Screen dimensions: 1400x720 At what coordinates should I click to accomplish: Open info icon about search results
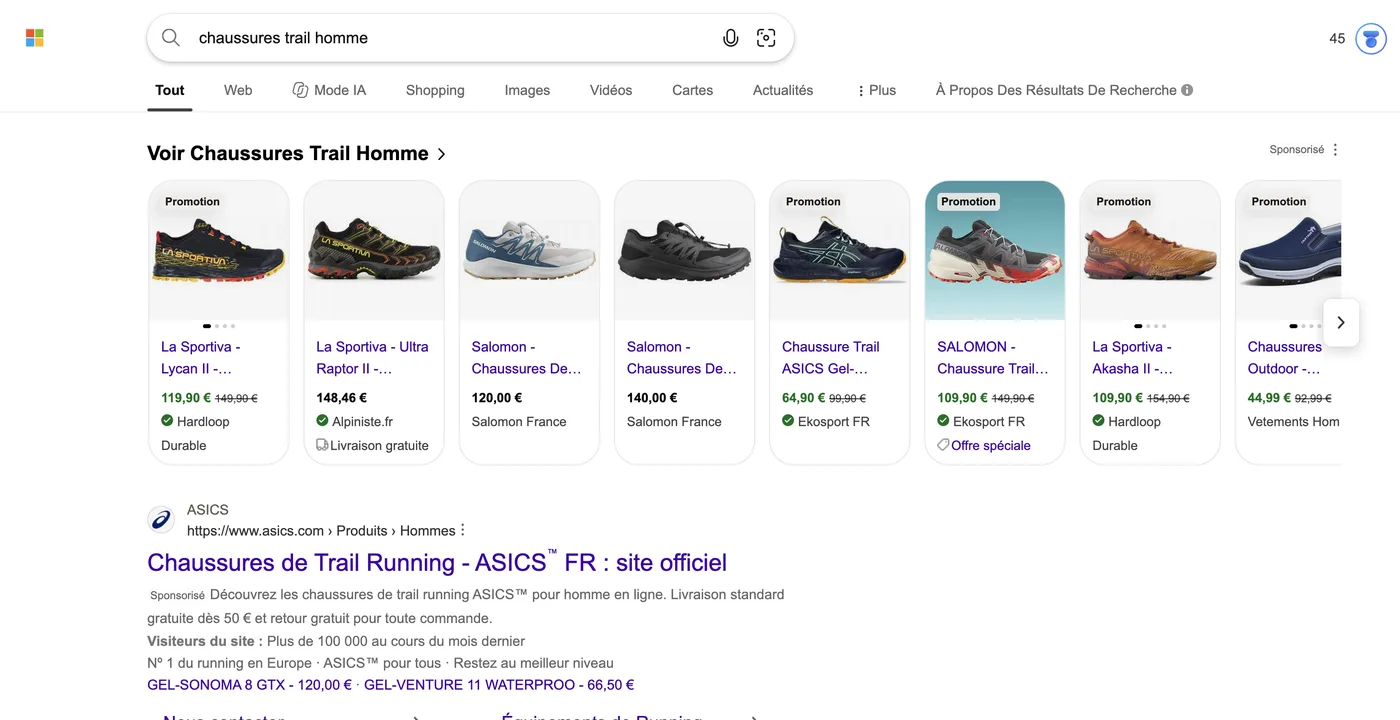coord(1187,90)
